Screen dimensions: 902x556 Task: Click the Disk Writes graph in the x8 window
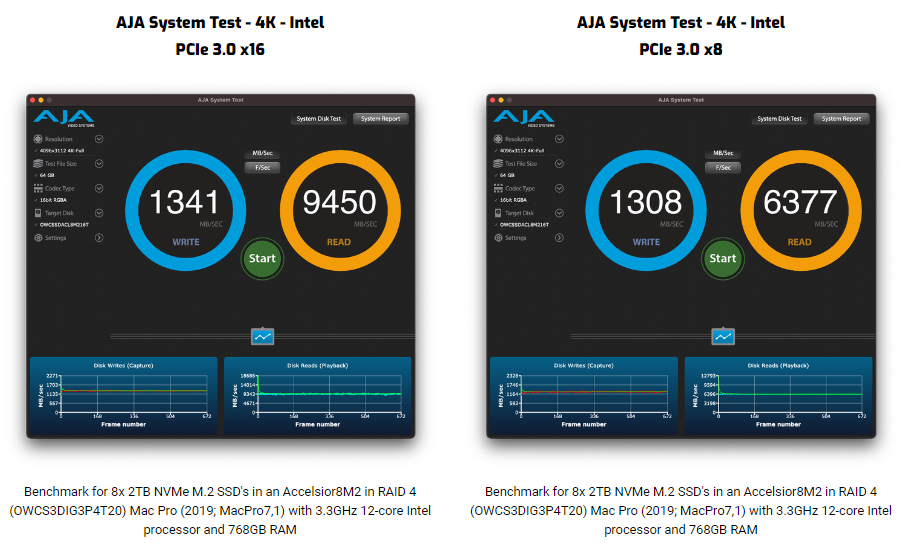tap(584, 396)
